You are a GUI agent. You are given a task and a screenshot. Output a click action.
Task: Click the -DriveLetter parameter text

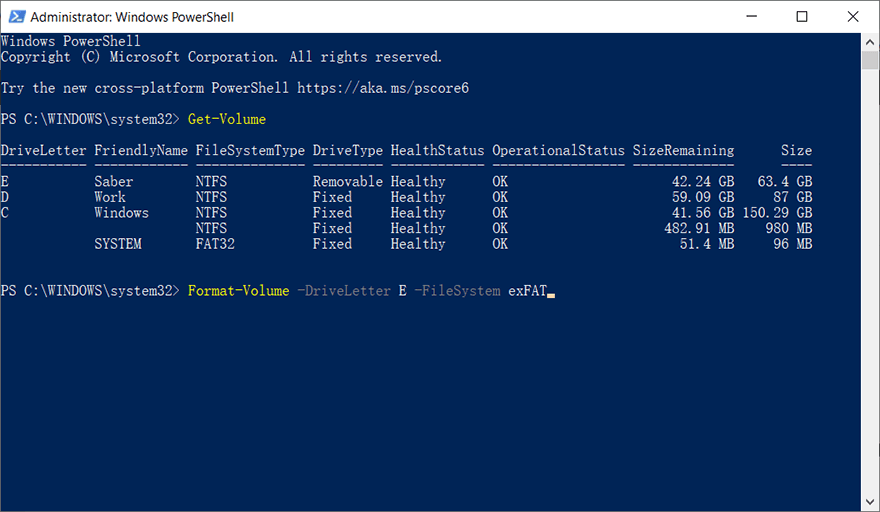point(344,291)
